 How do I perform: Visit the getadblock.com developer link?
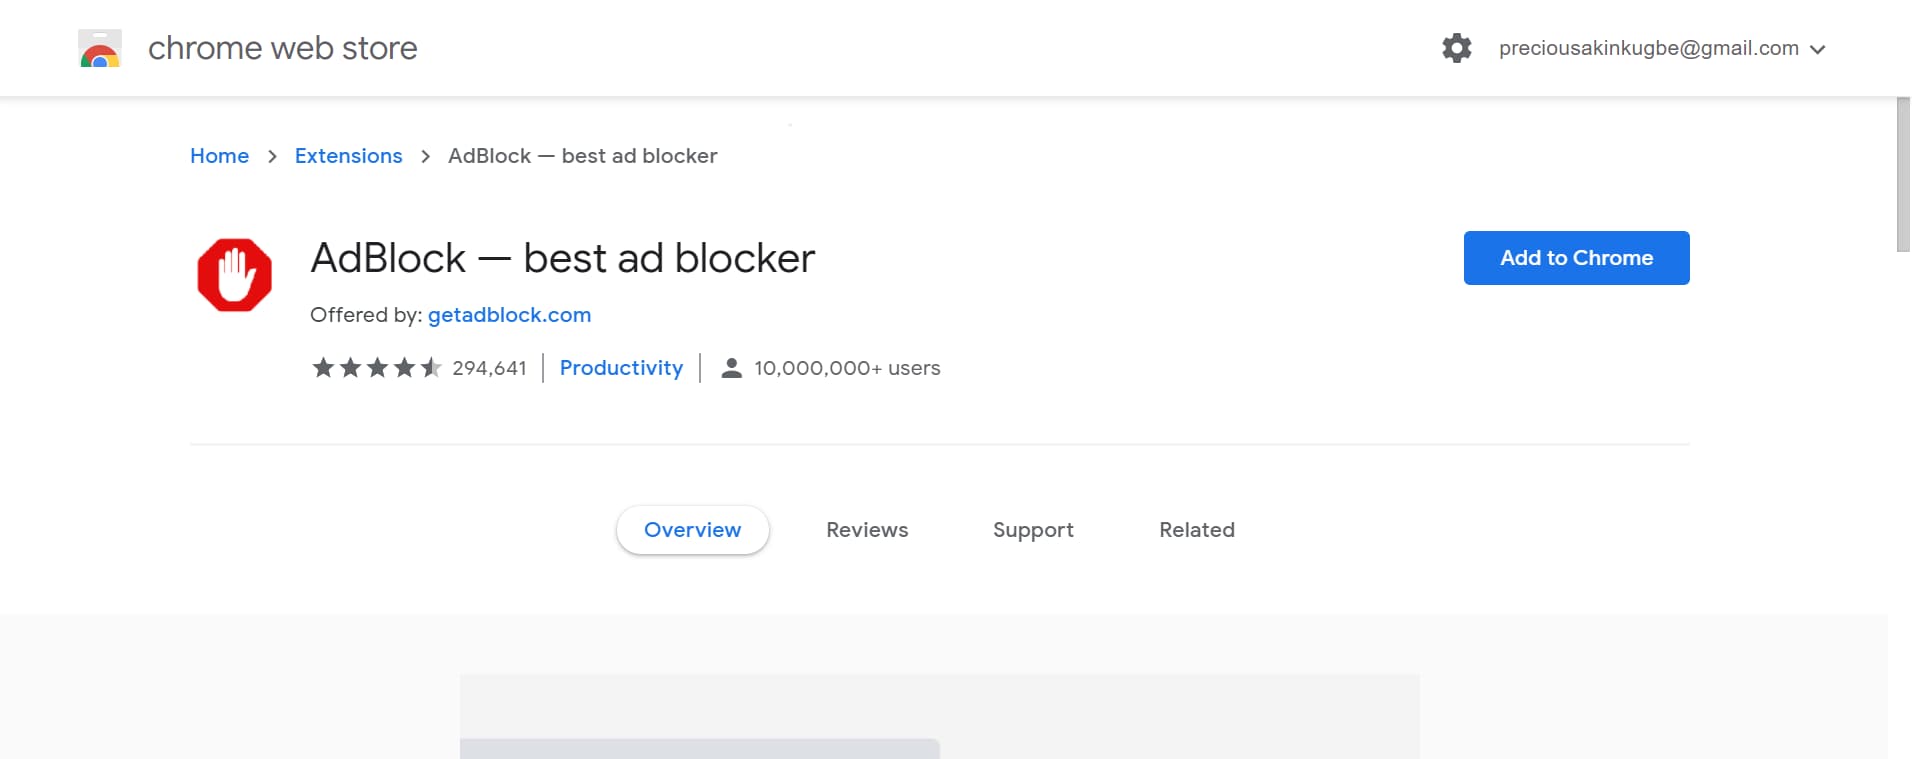point(509,315)
